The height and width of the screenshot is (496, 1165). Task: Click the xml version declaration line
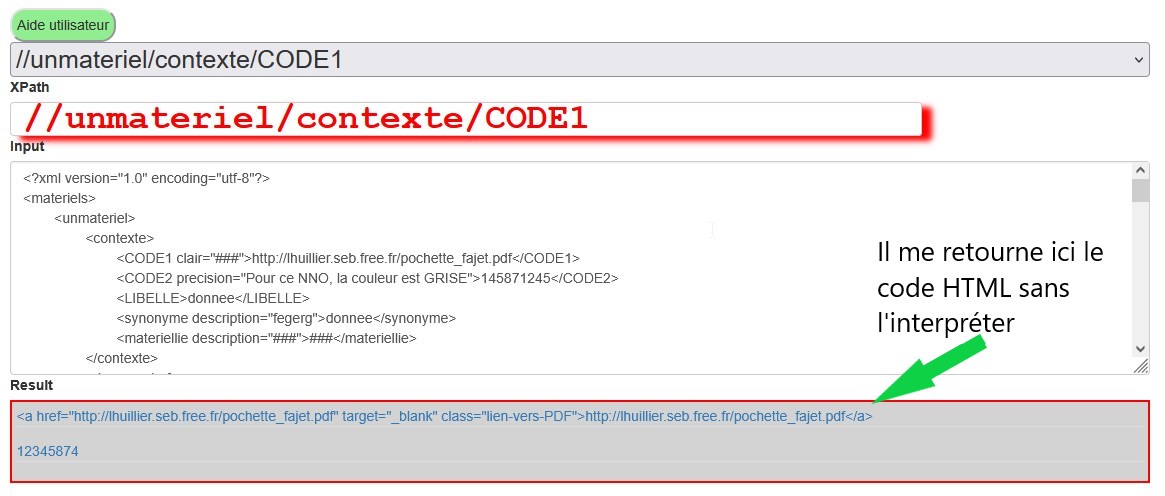(146, 178)
